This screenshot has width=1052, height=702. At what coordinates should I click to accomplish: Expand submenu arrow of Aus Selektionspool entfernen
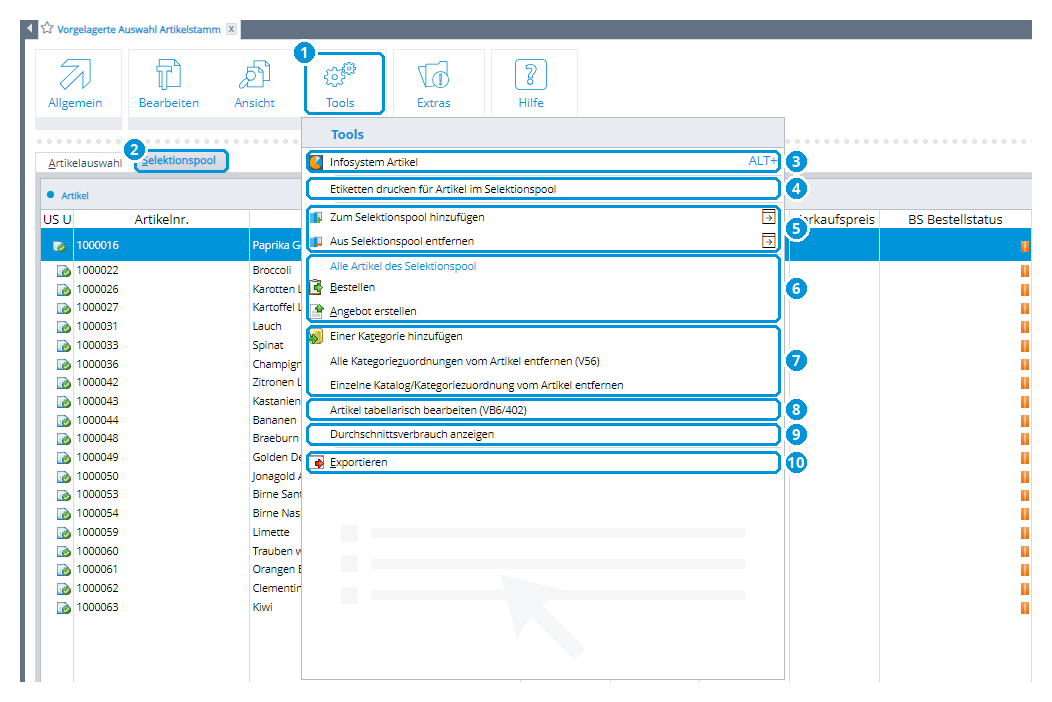tap(769, 240)
